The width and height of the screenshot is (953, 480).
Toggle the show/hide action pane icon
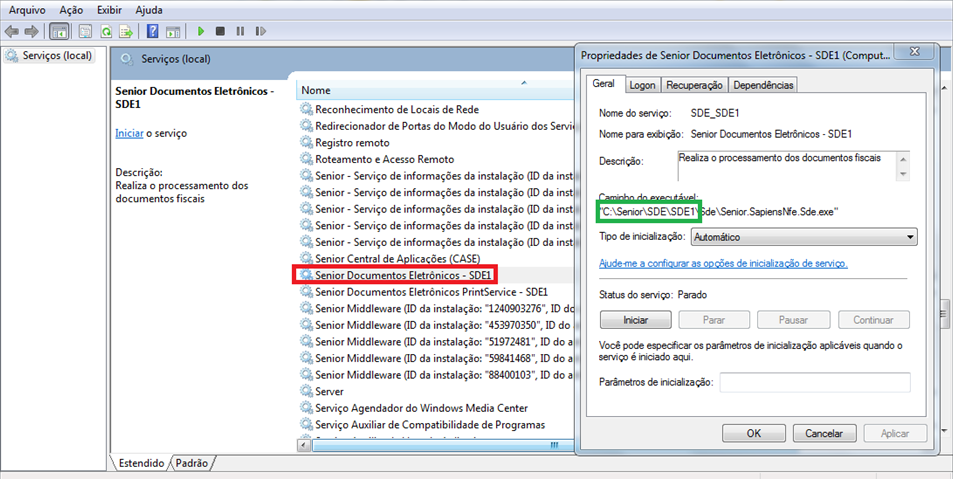click(173, 31)
